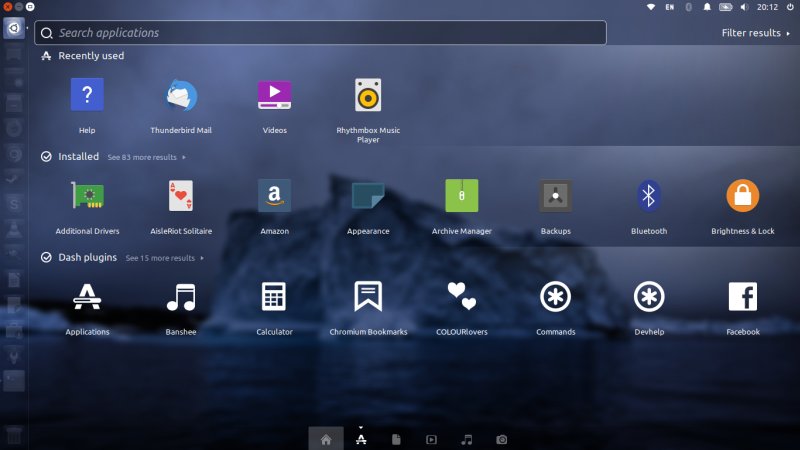Switch to the Home lens
The image size is (800, 450).
coord(326,439)
